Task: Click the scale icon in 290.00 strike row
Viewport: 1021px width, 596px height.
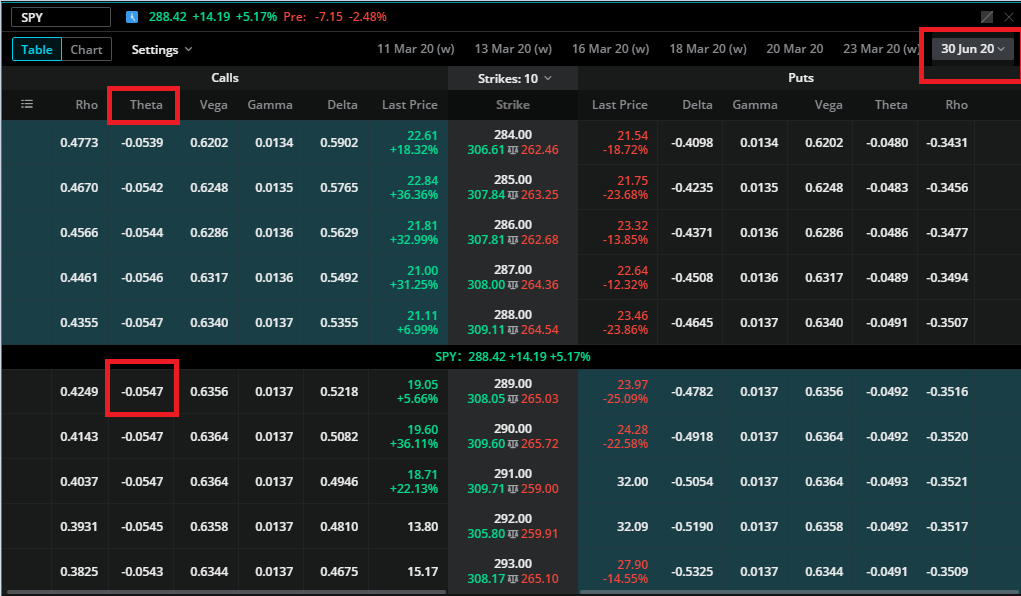Action: (512, 444)
